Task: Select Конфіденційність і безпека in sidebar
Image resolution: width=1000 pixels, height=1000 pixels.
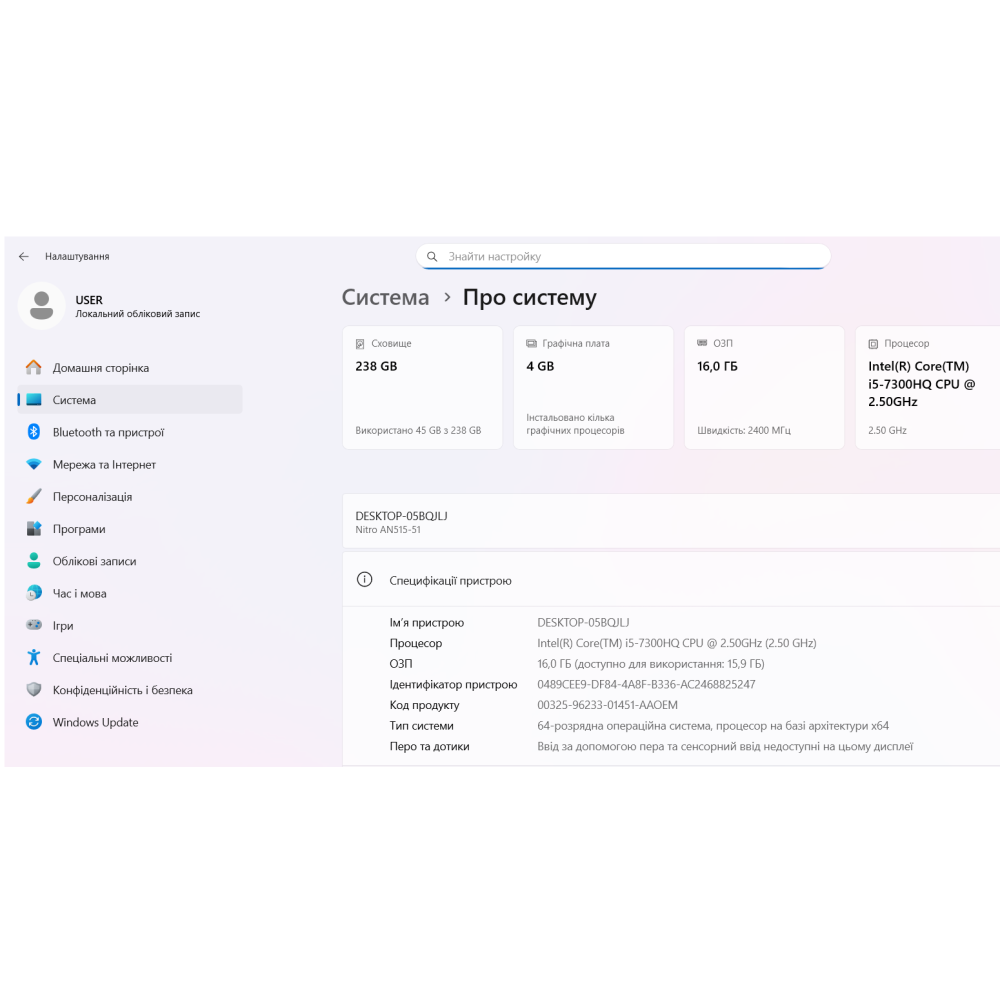Action: tap(122, 690)
